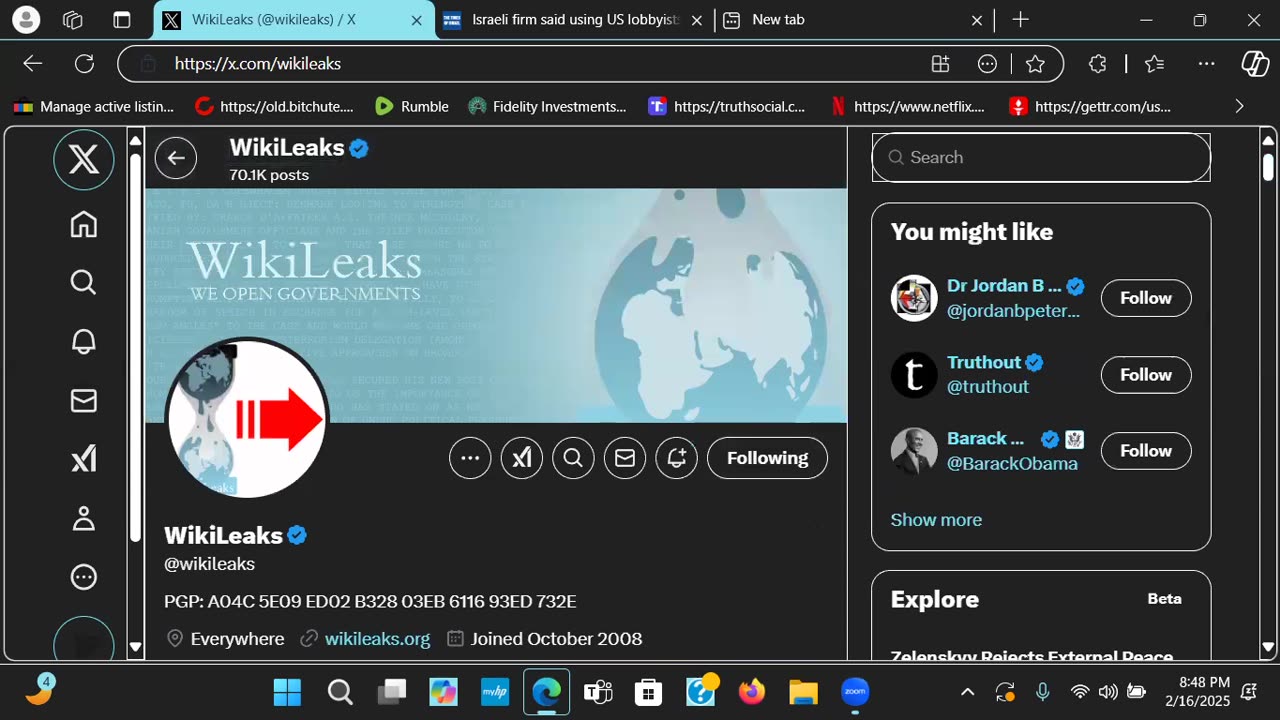The width and height of the screenshot is (1280, 720).
Task: Open the Netflix bookmark
Action: coord(908,106)
